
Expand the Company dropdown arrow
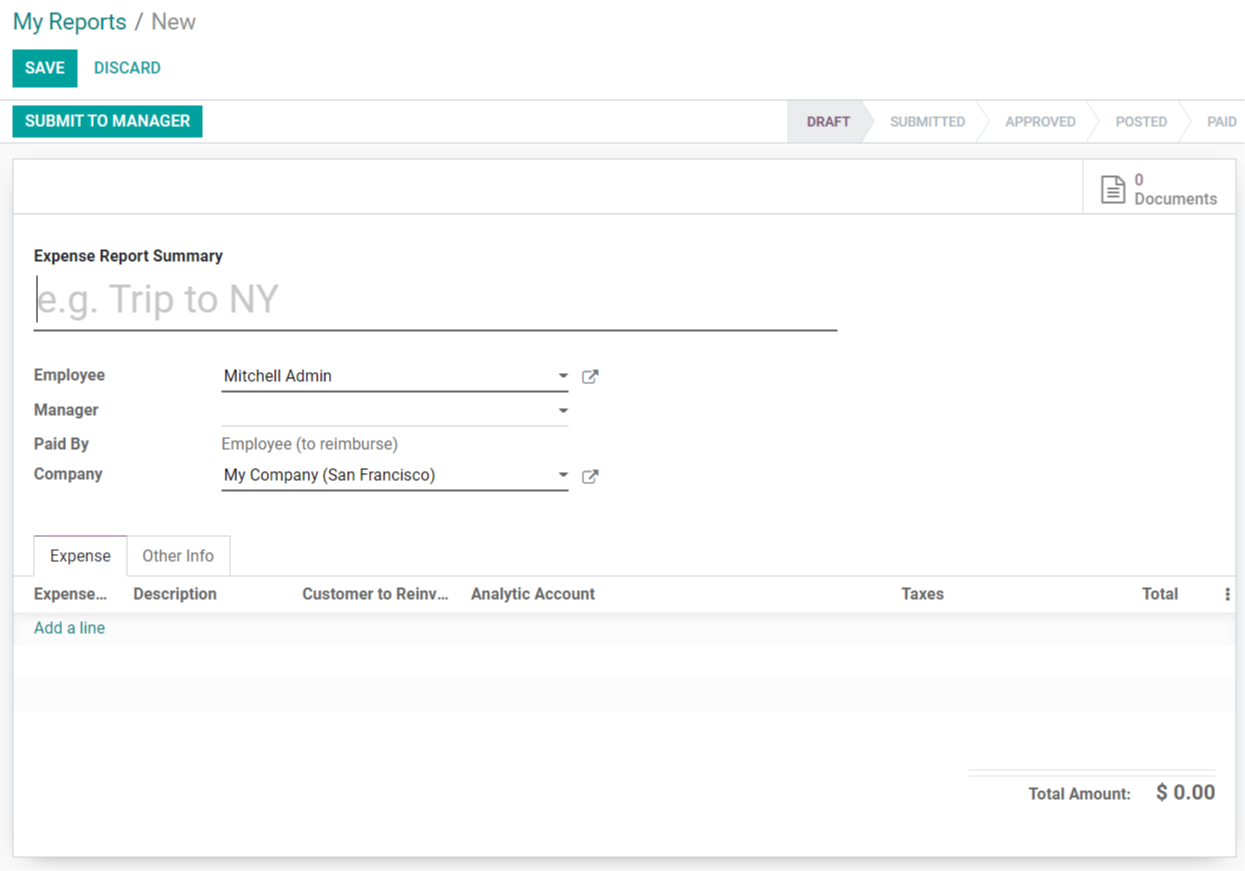(x=563, y=475)
